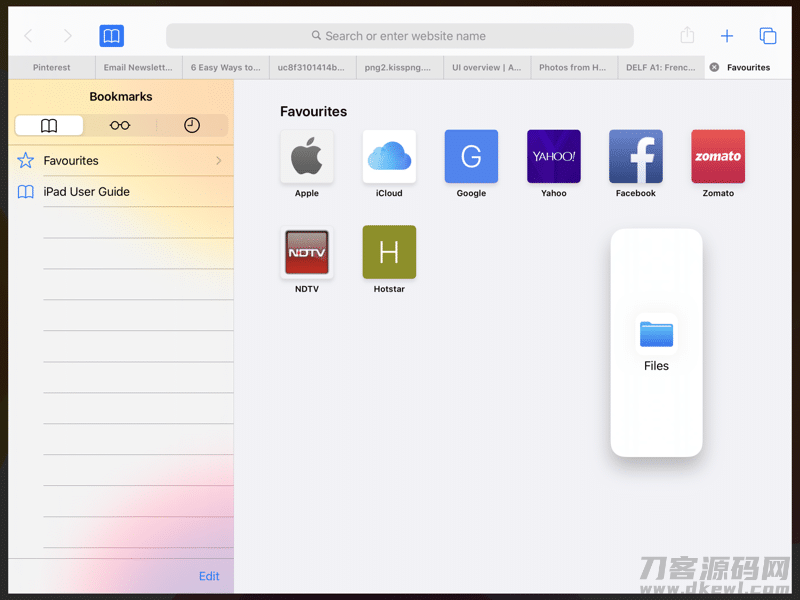
Task: Click the search or website name field
Action: point(399,36)
